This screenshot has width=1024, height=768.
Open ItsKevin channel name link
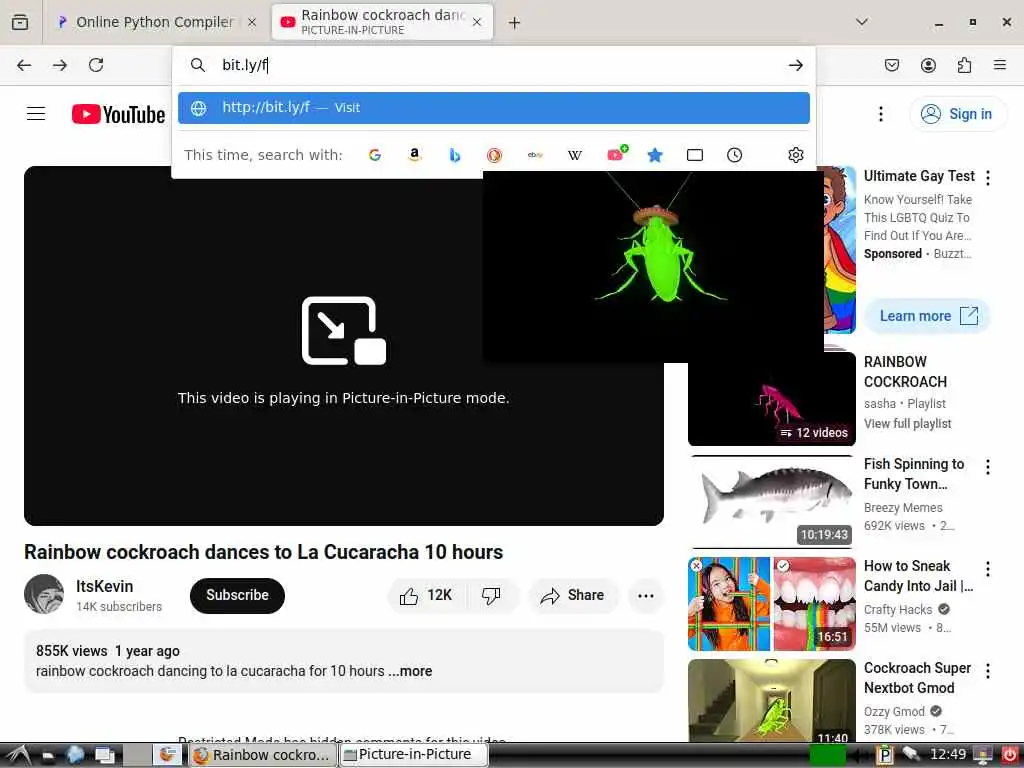[x=104, y=586]
